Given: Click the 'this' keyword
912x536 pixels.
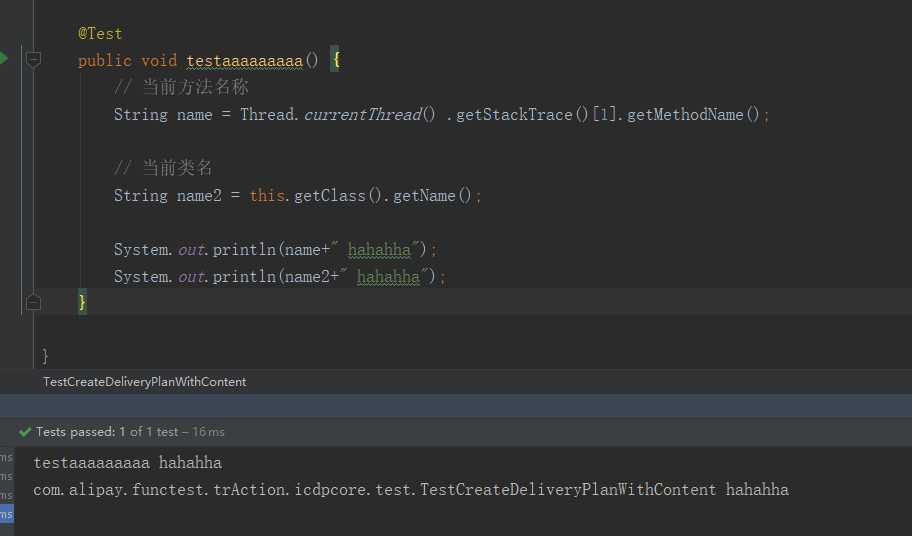Looking at the screenshot, I should coord(267,195).
